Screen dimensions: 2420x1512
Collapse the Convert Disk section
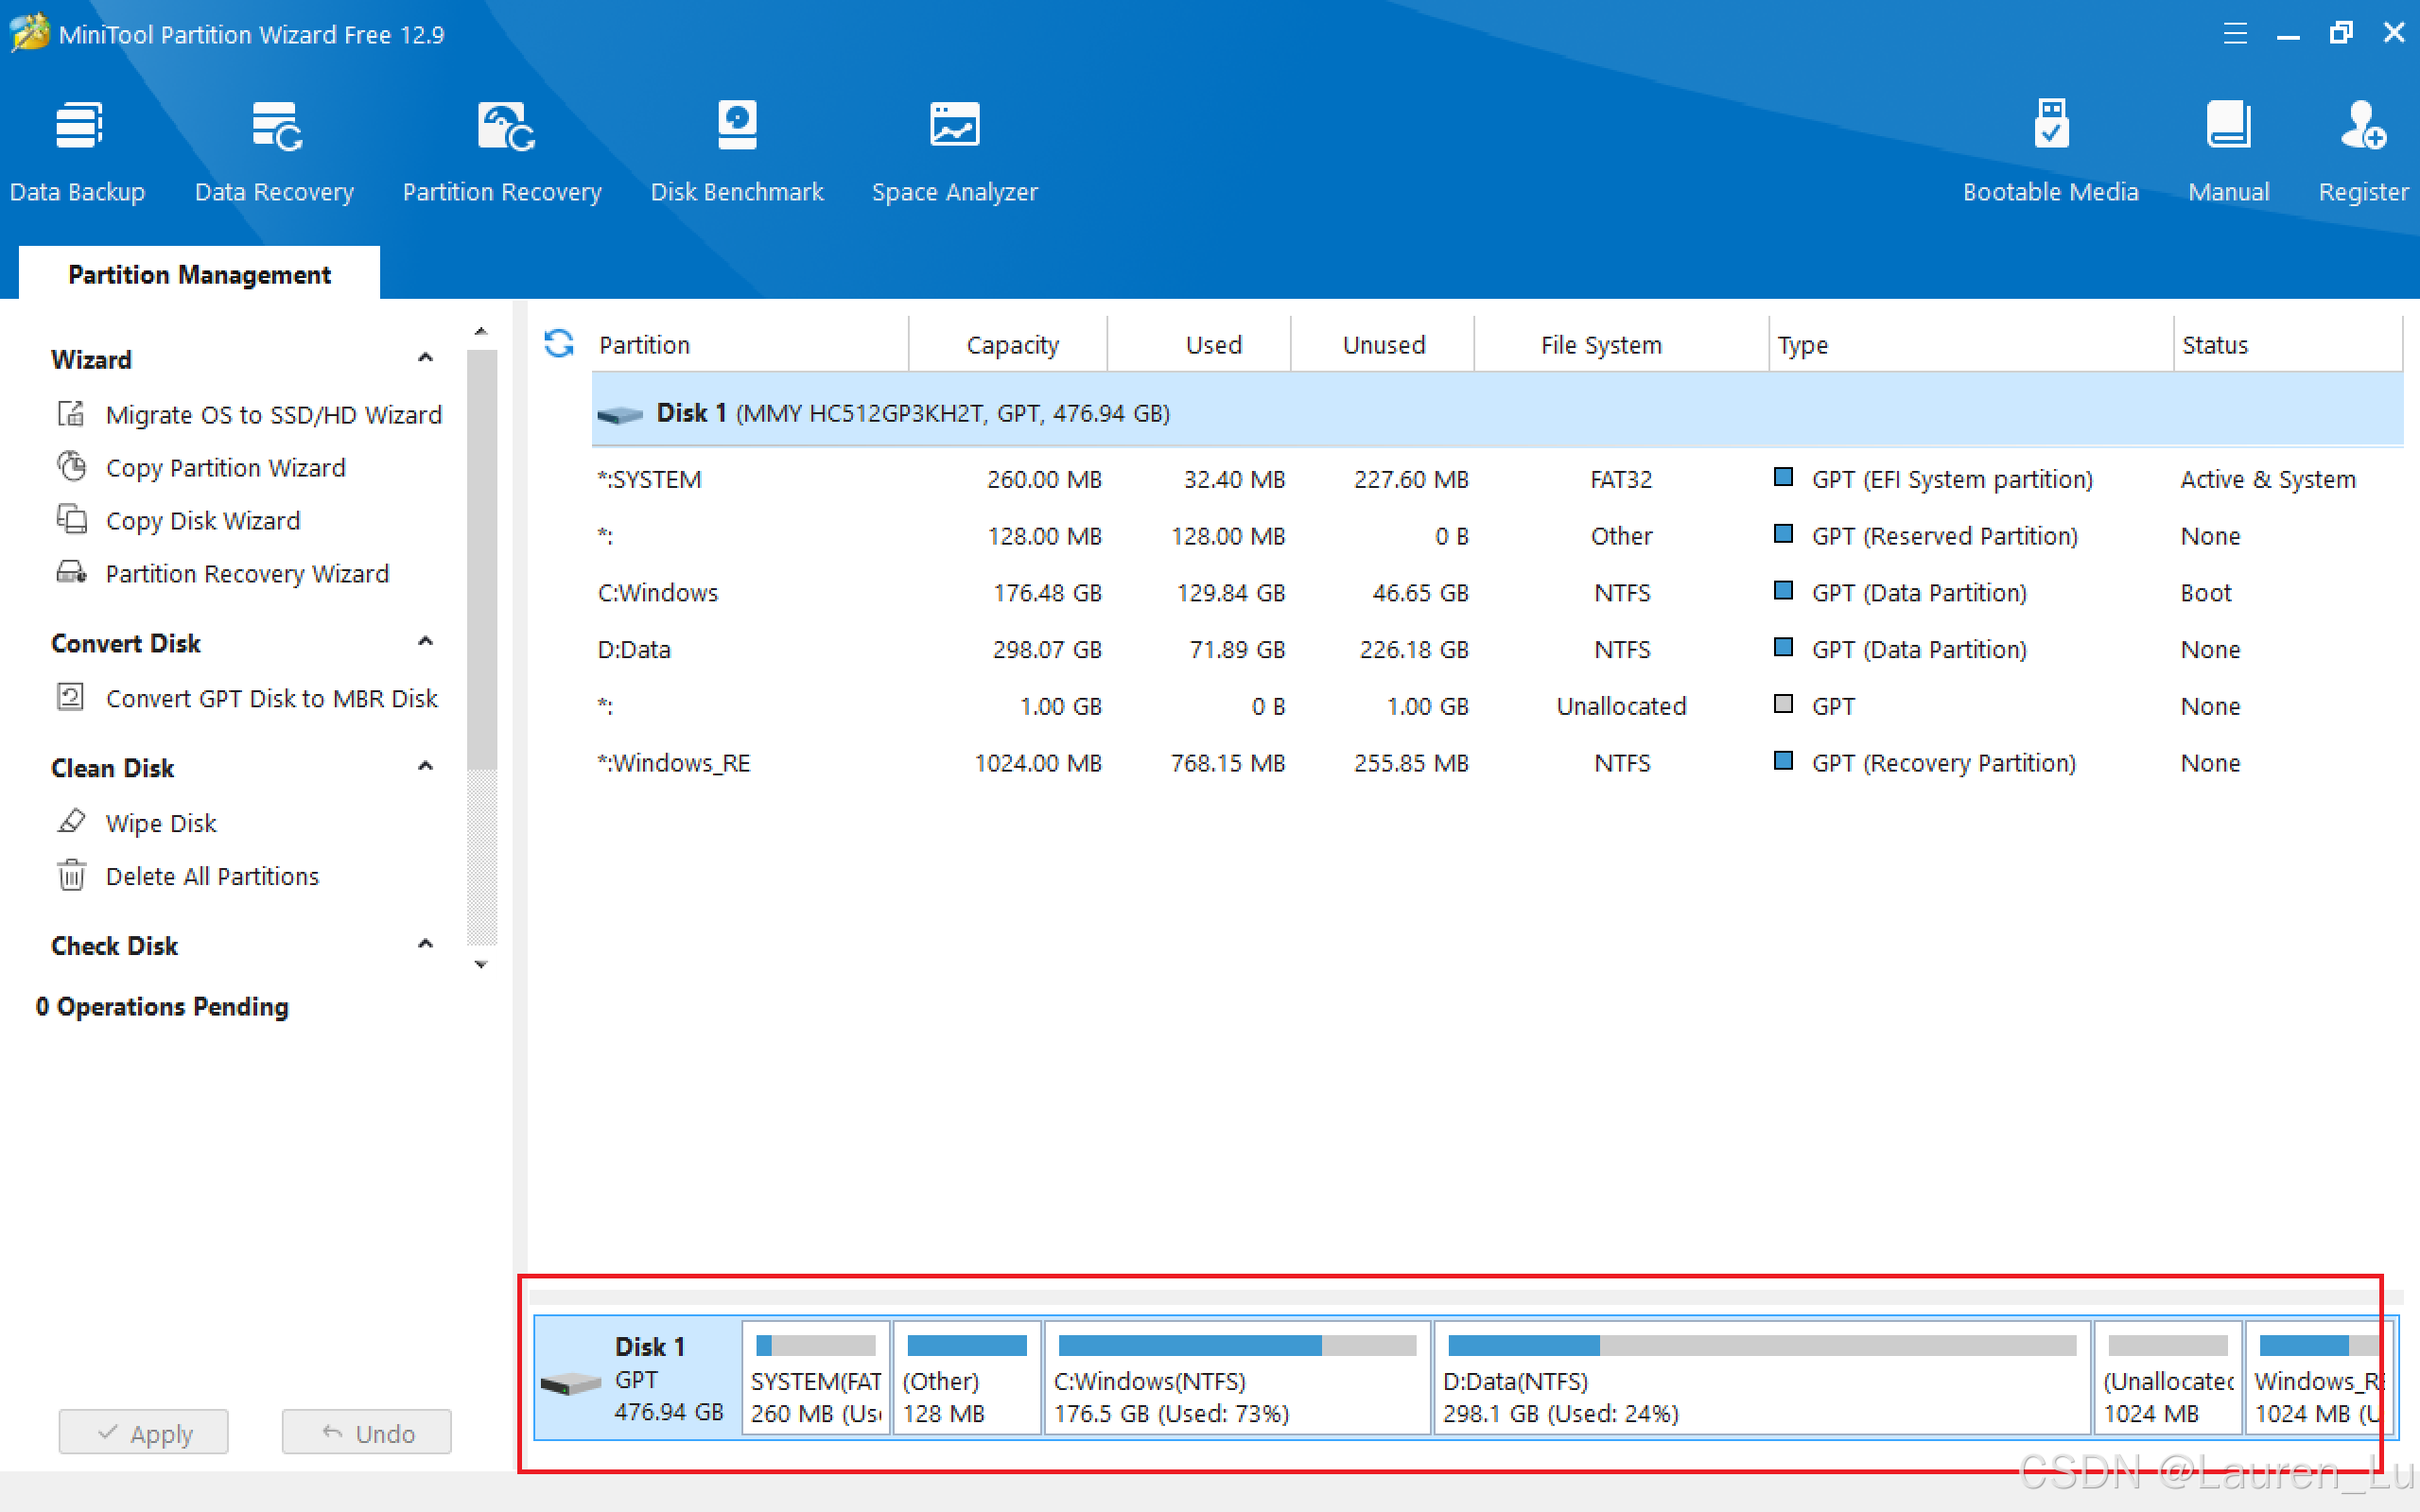point(425,642)
